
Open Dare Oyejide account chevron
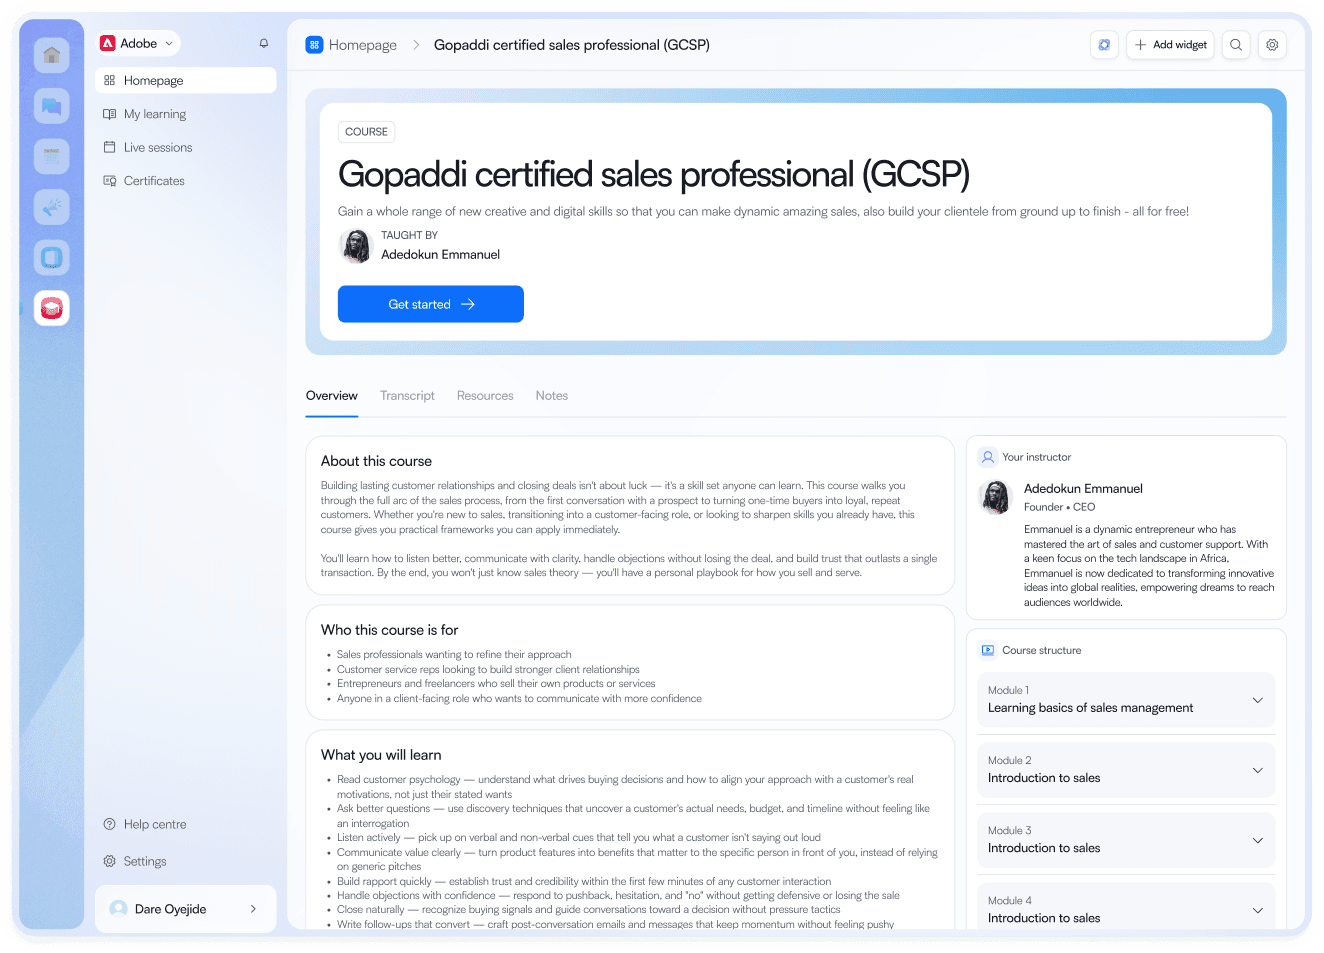click(253, 909)
